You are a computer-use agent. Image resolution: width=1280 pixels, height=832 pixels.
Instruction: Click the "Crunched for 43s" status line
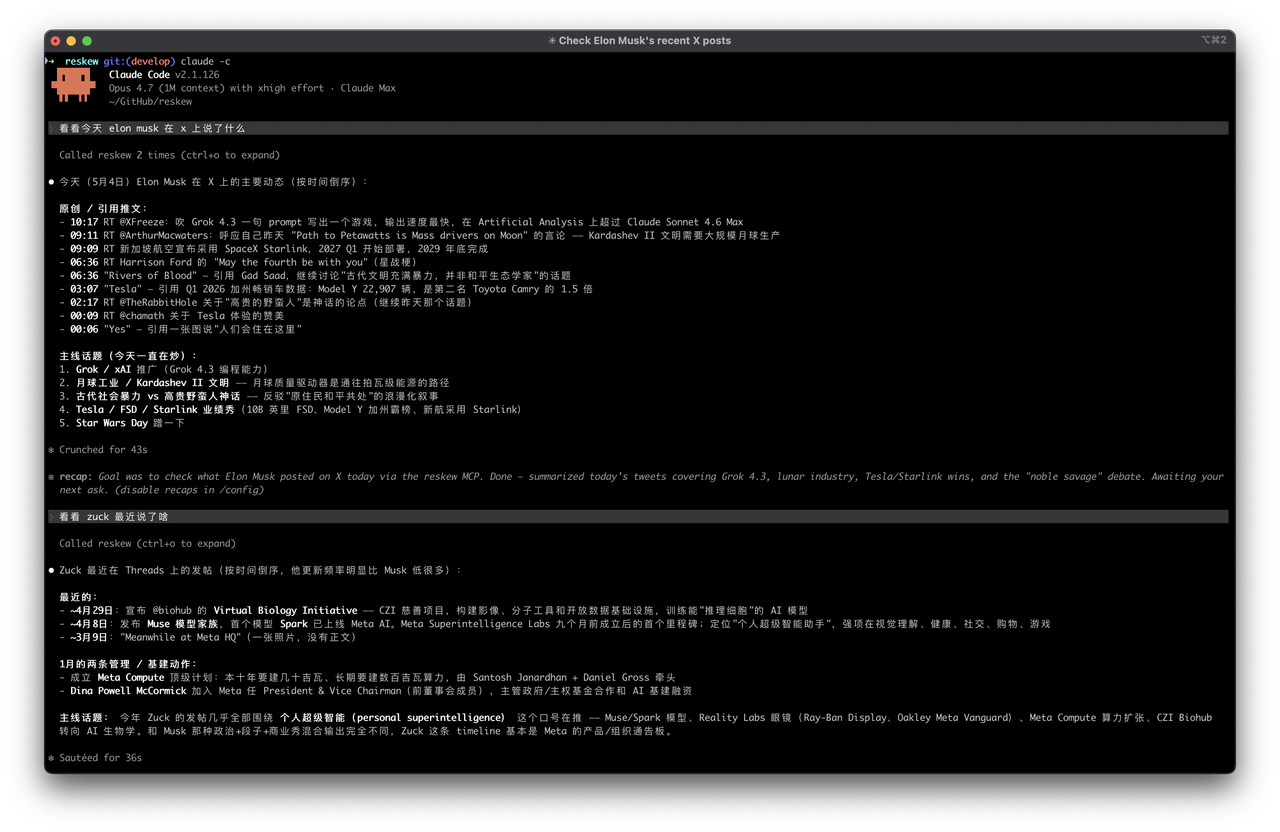[104, 450]
